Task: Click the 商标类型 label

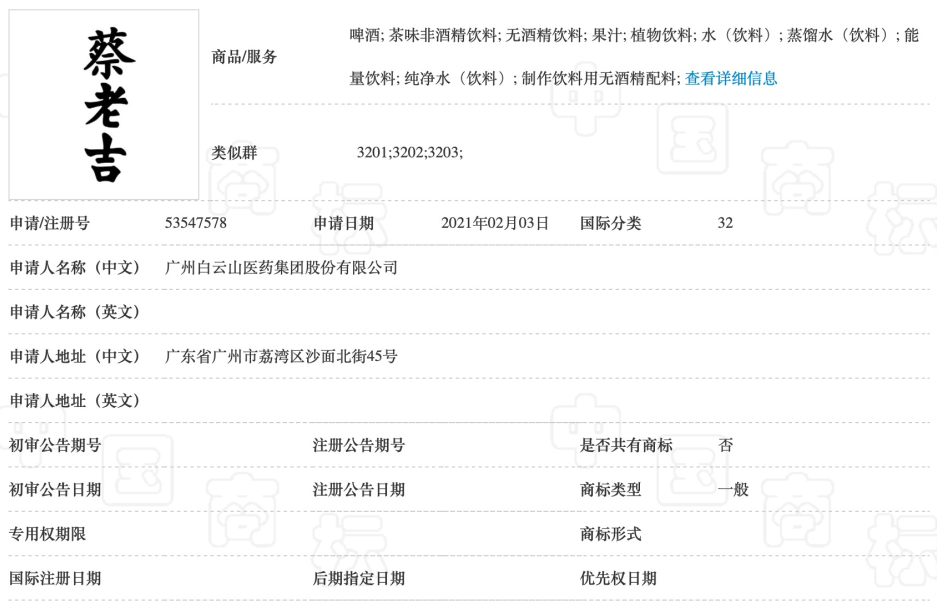Action: [610, 490]
